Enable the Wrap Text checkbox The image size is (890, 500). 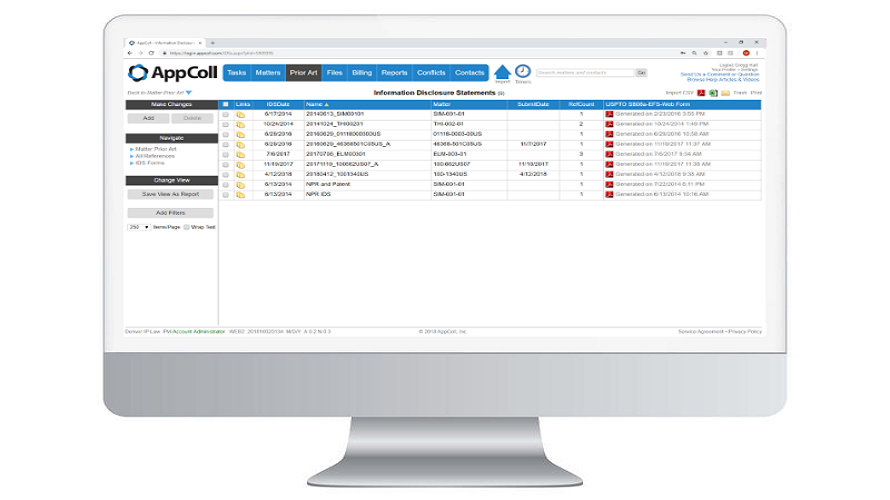(186, 227)
